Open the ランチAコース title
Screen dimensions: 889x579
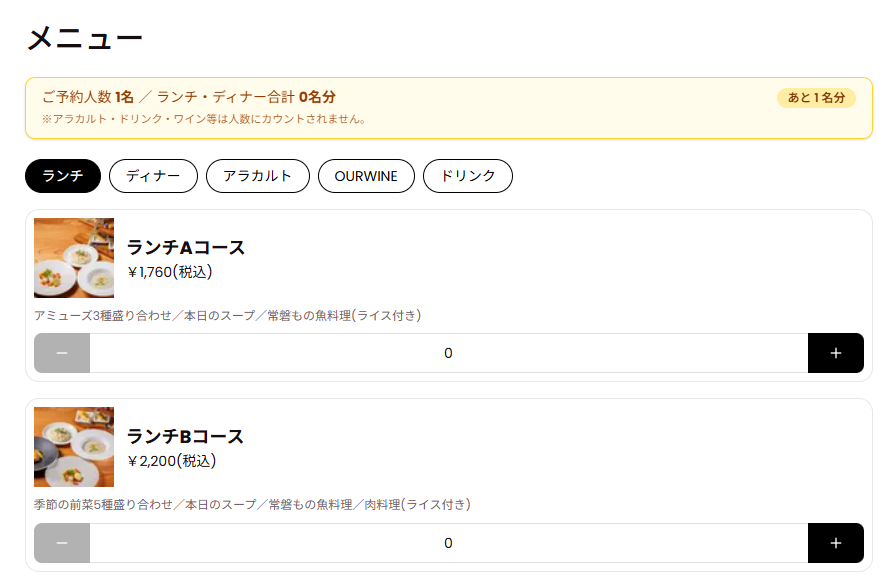click(x=186, y=248)
